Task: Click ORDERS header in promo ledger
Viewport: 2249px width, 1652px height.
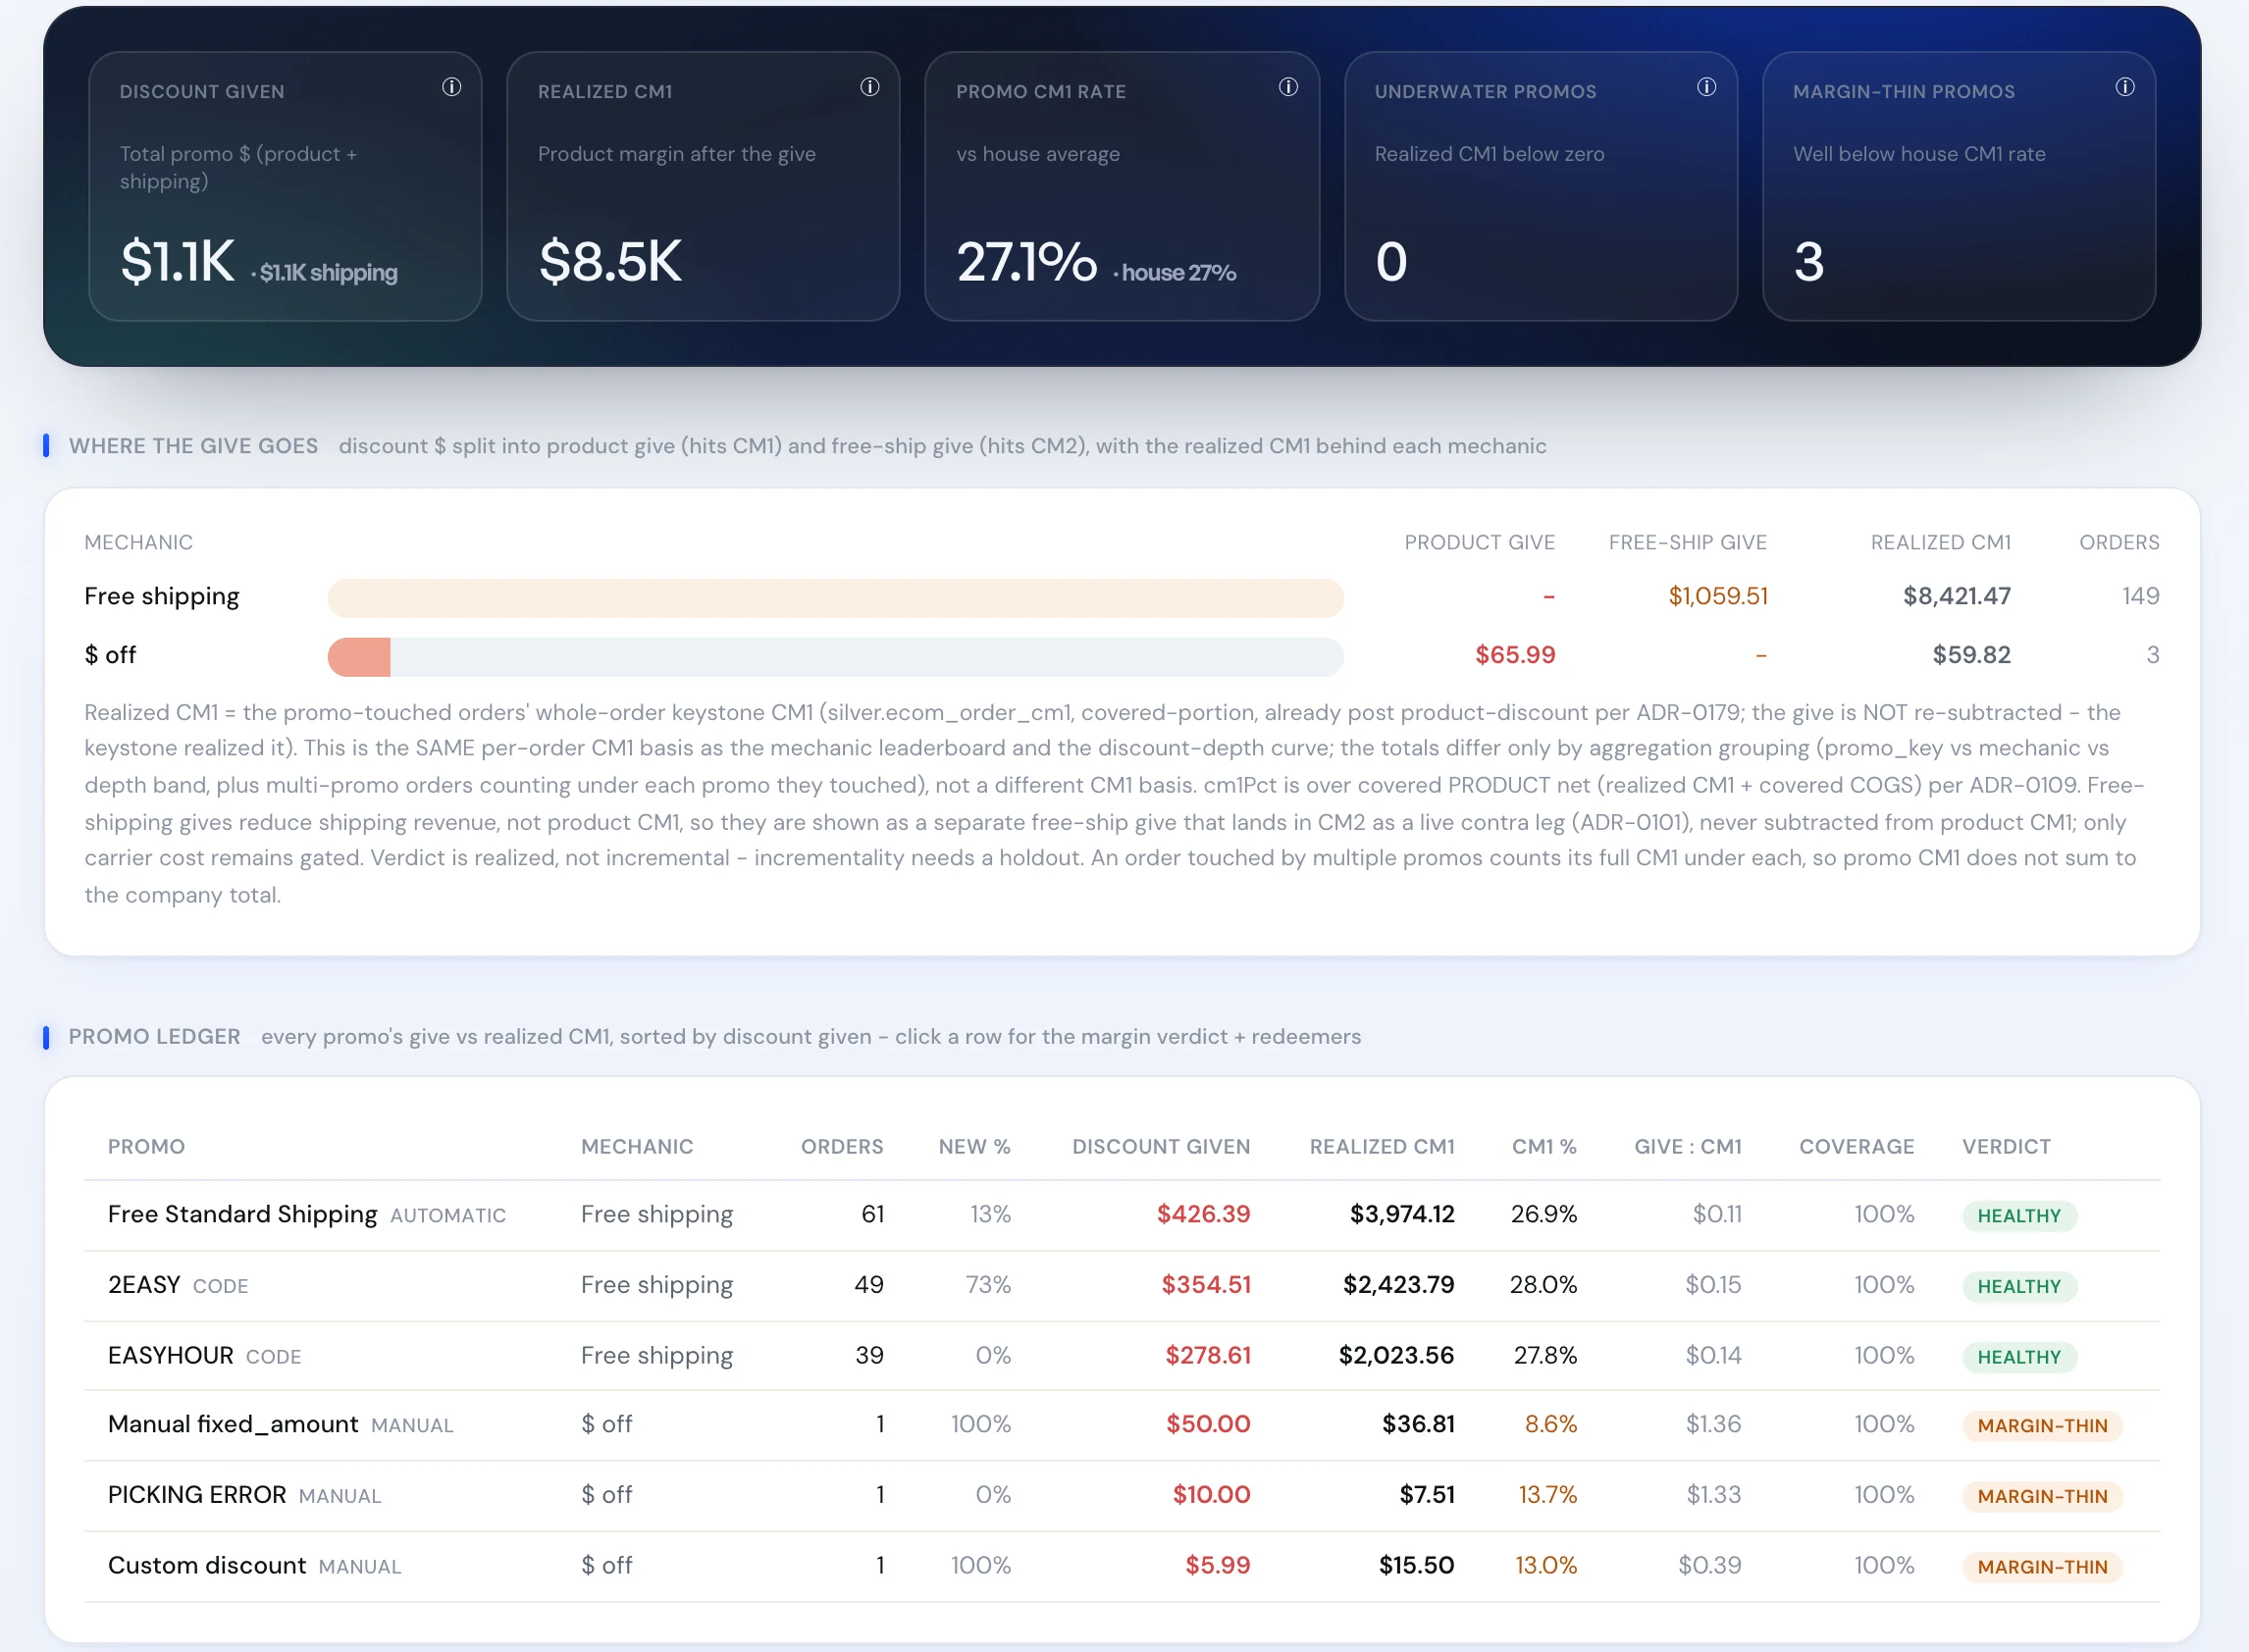Action: pyautogui.click(x=842, y=1147)
